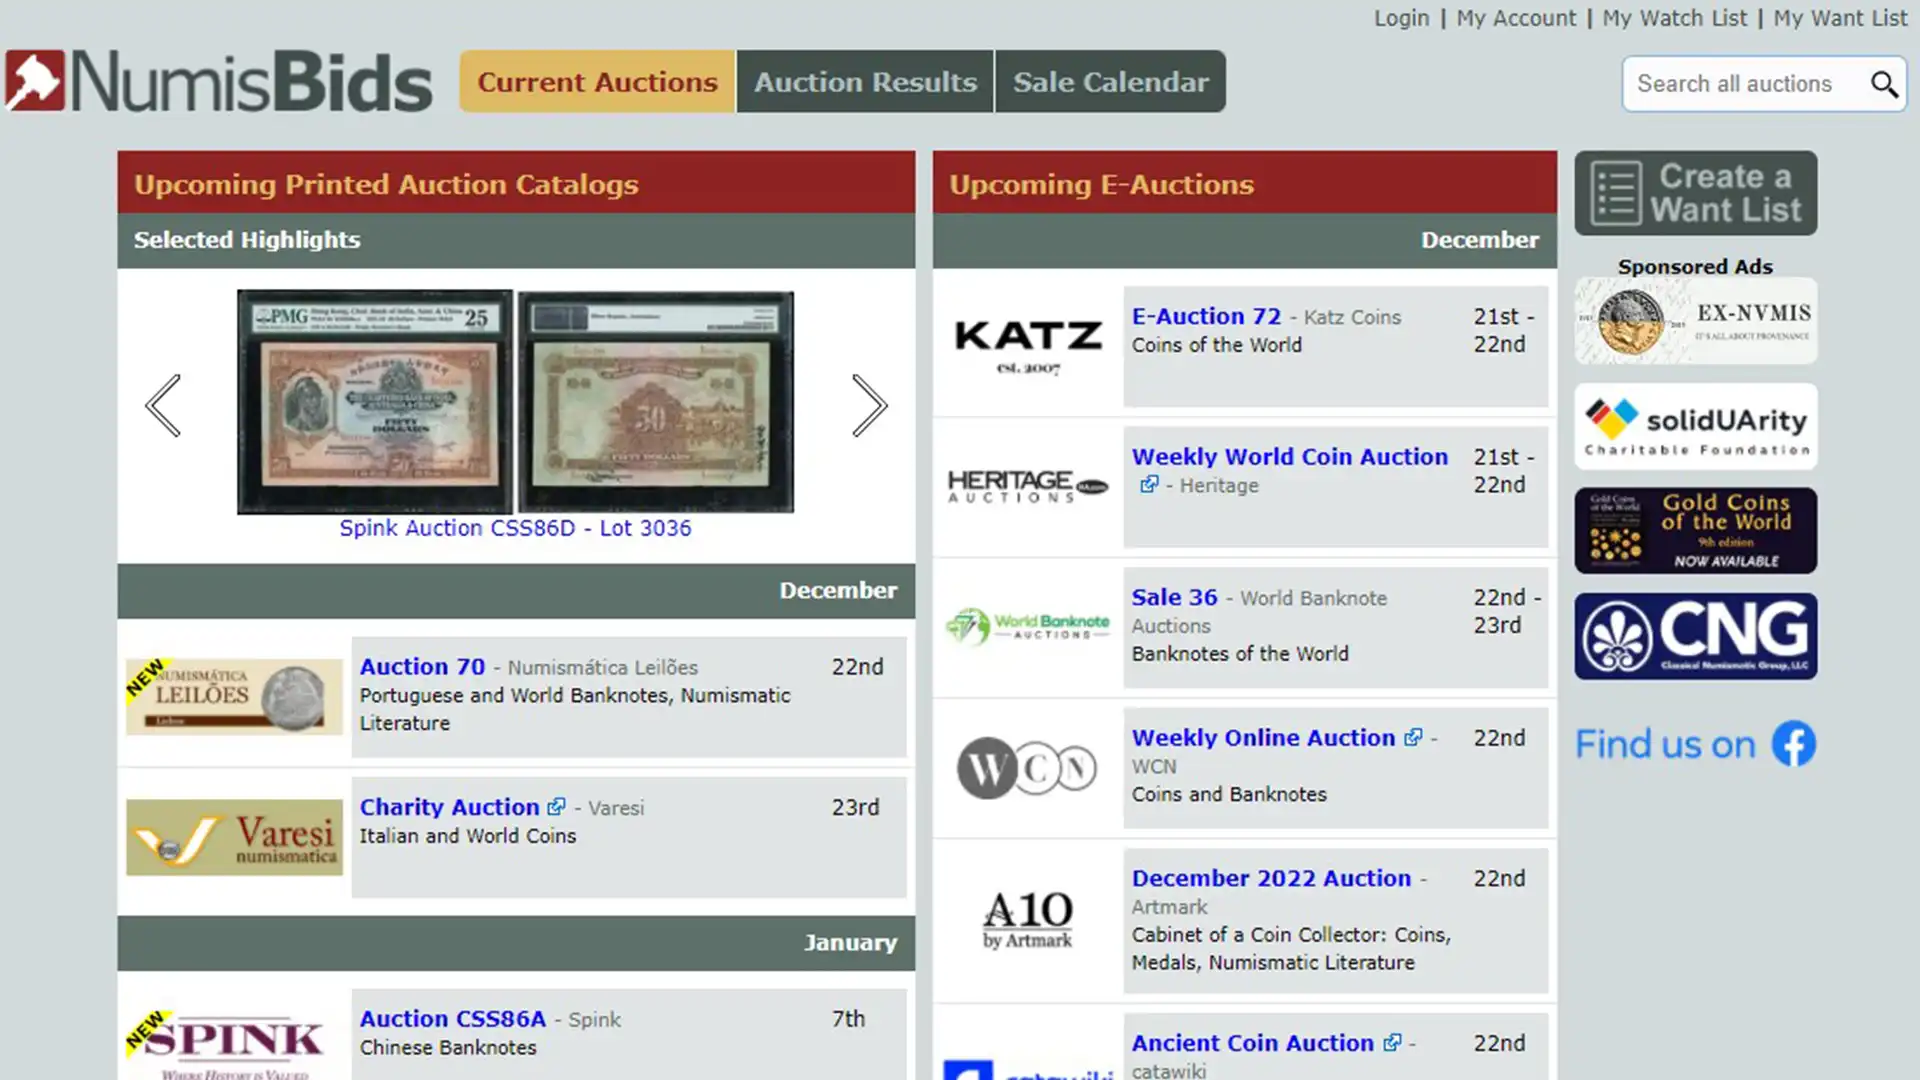Switch to Current Auctions tab
This screenshot has height=1080, width=1920.
point(597,82)
